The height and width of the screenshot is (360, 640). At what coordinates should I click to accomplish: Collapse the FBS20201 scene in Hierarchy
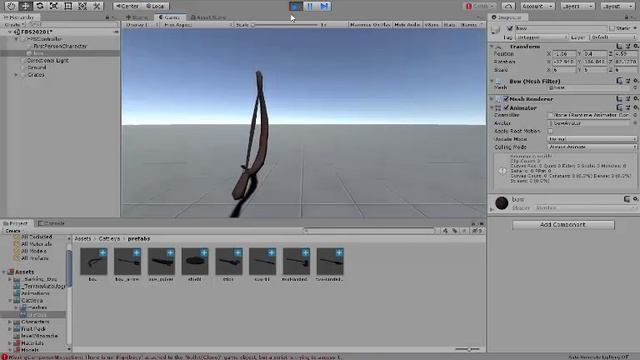(10, 32)
